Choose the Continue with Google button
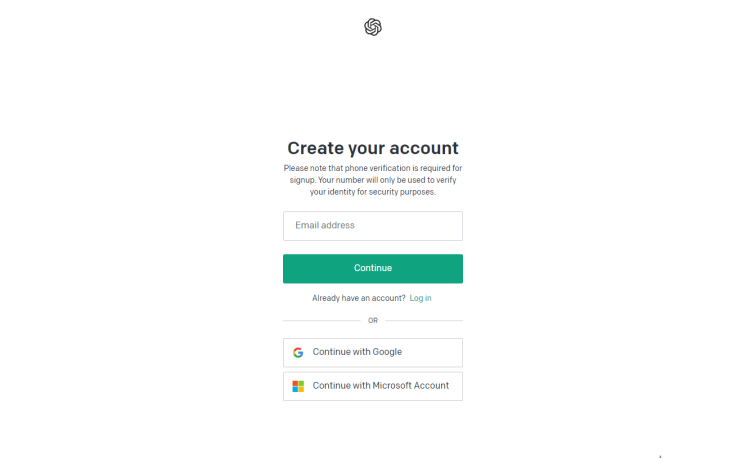 click(x=372, y=352)
